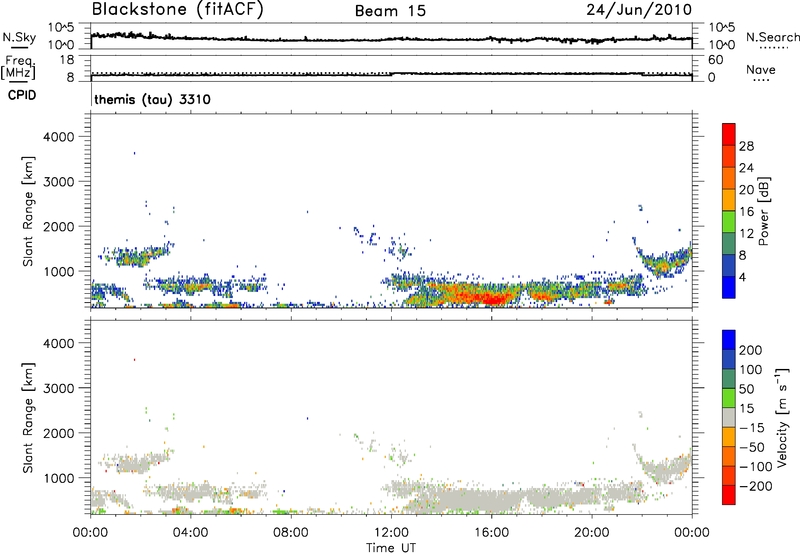Click the "Slant Range [km]" label of the velocity panel

click(x=28, y=417)
